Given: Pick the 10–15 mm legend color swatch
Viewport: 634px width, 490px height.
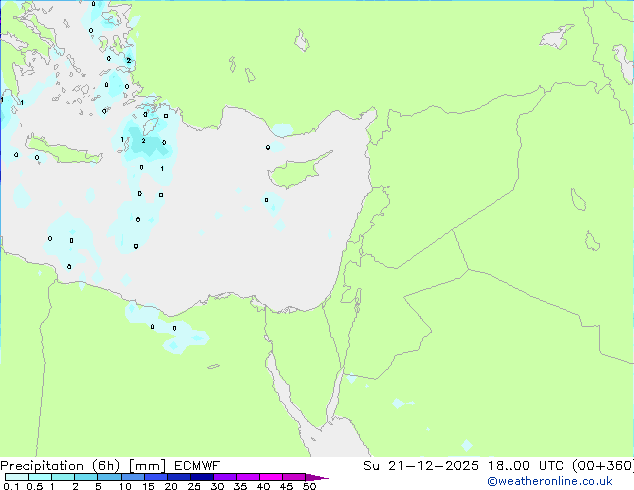Looking at the screenshot, I should coord(133,477).
